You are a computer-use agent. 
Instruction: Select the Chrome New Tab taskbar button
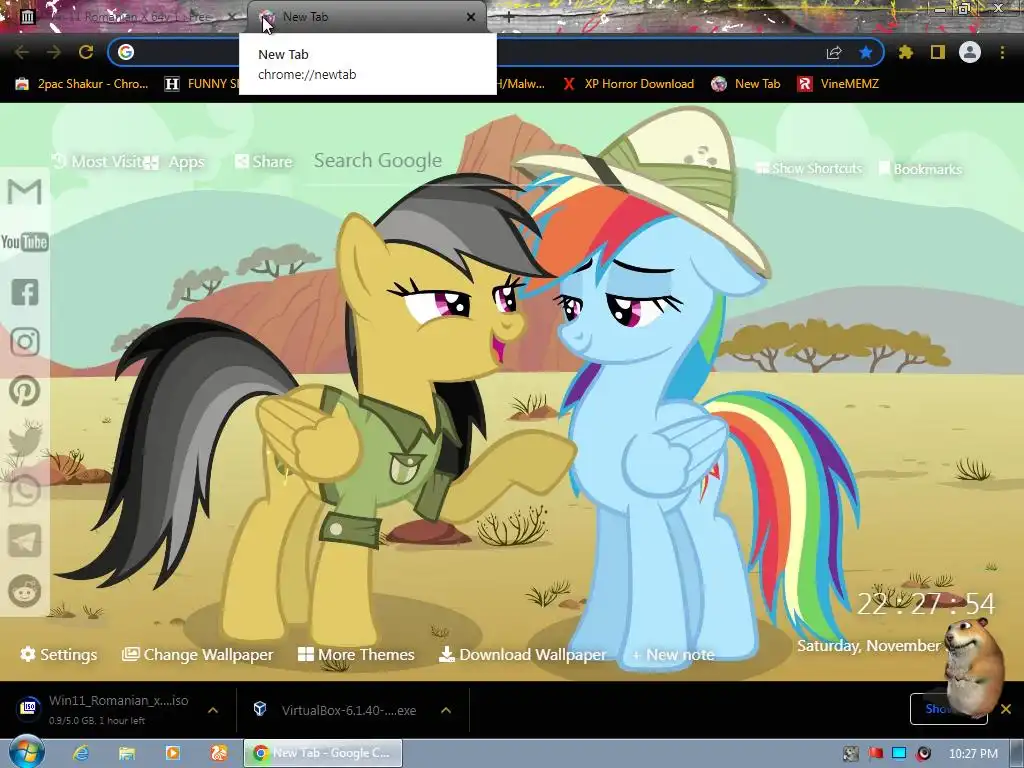tap(323, 753)
